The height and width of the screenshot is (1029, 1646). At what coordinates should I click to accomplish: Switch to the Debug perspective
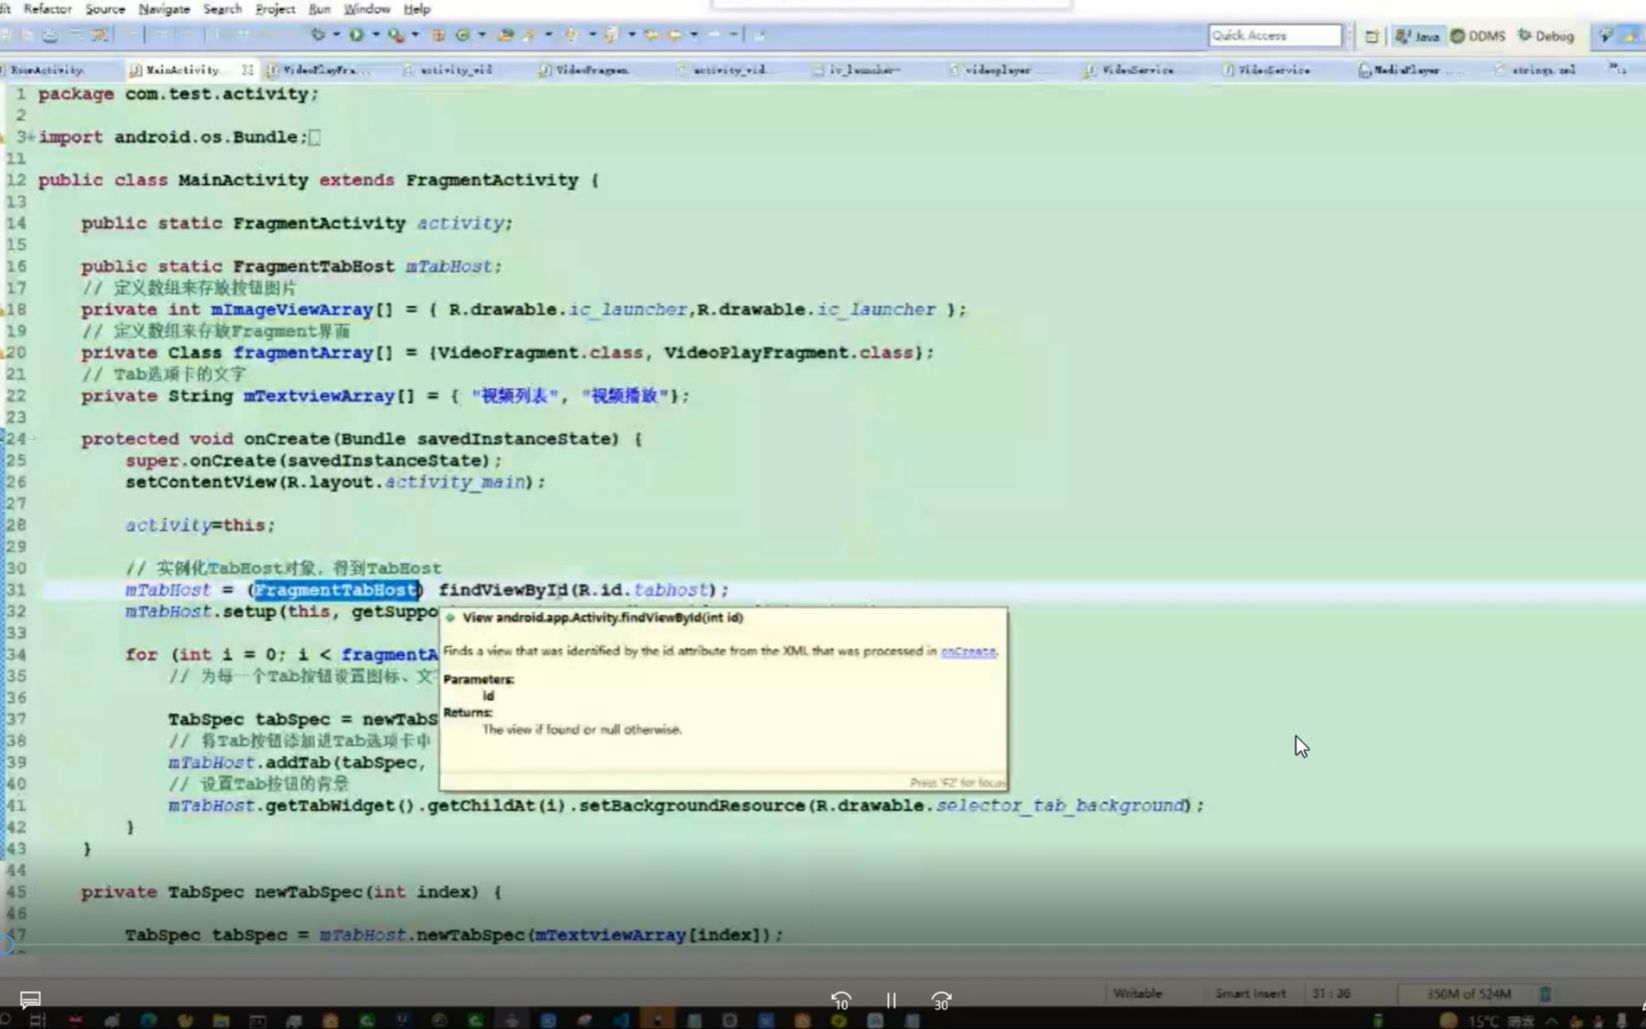click(1546, 36)
